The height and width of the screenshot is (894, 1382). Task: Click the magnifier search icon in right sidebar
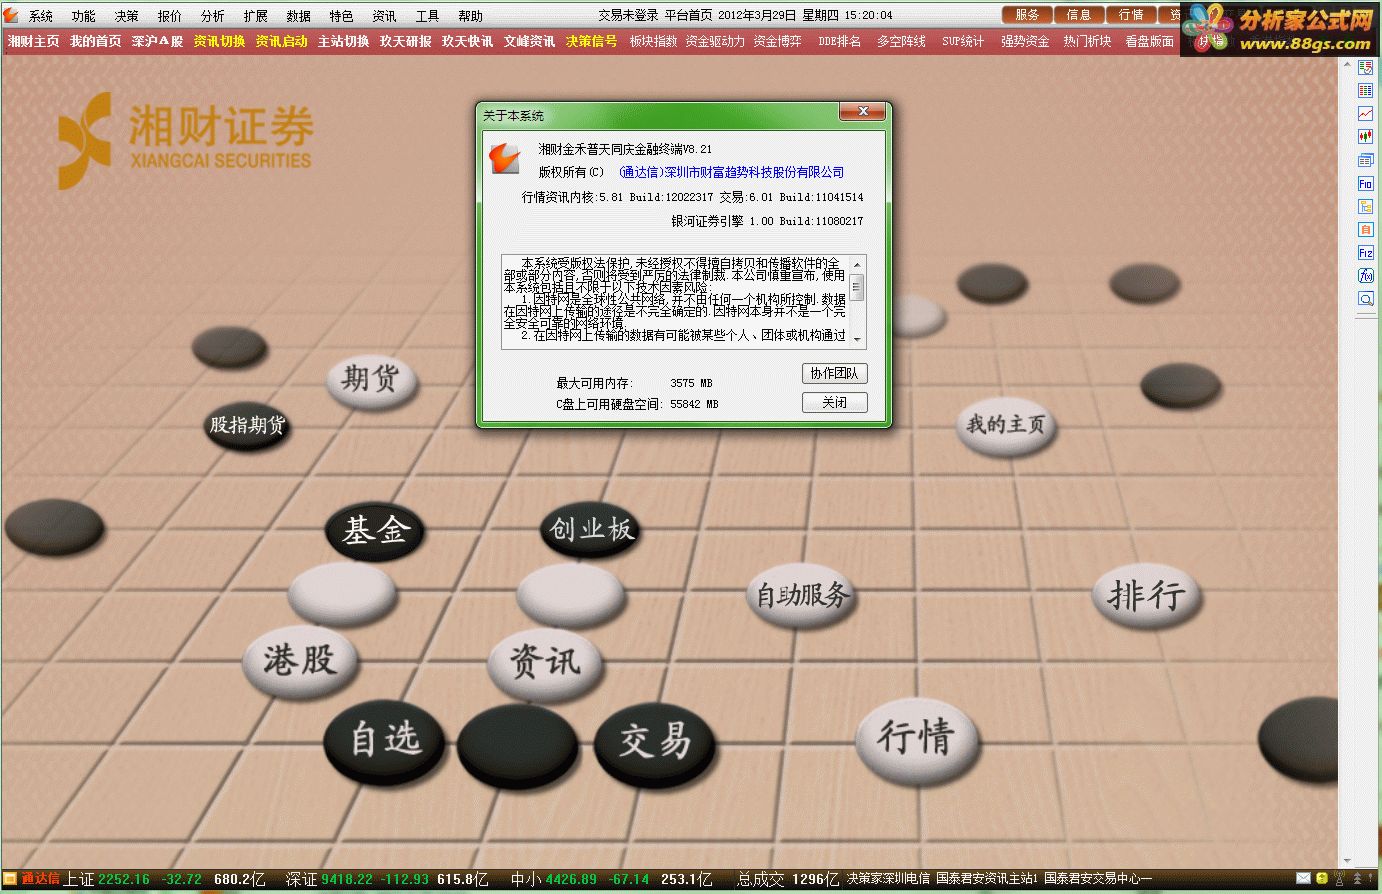1365,299
